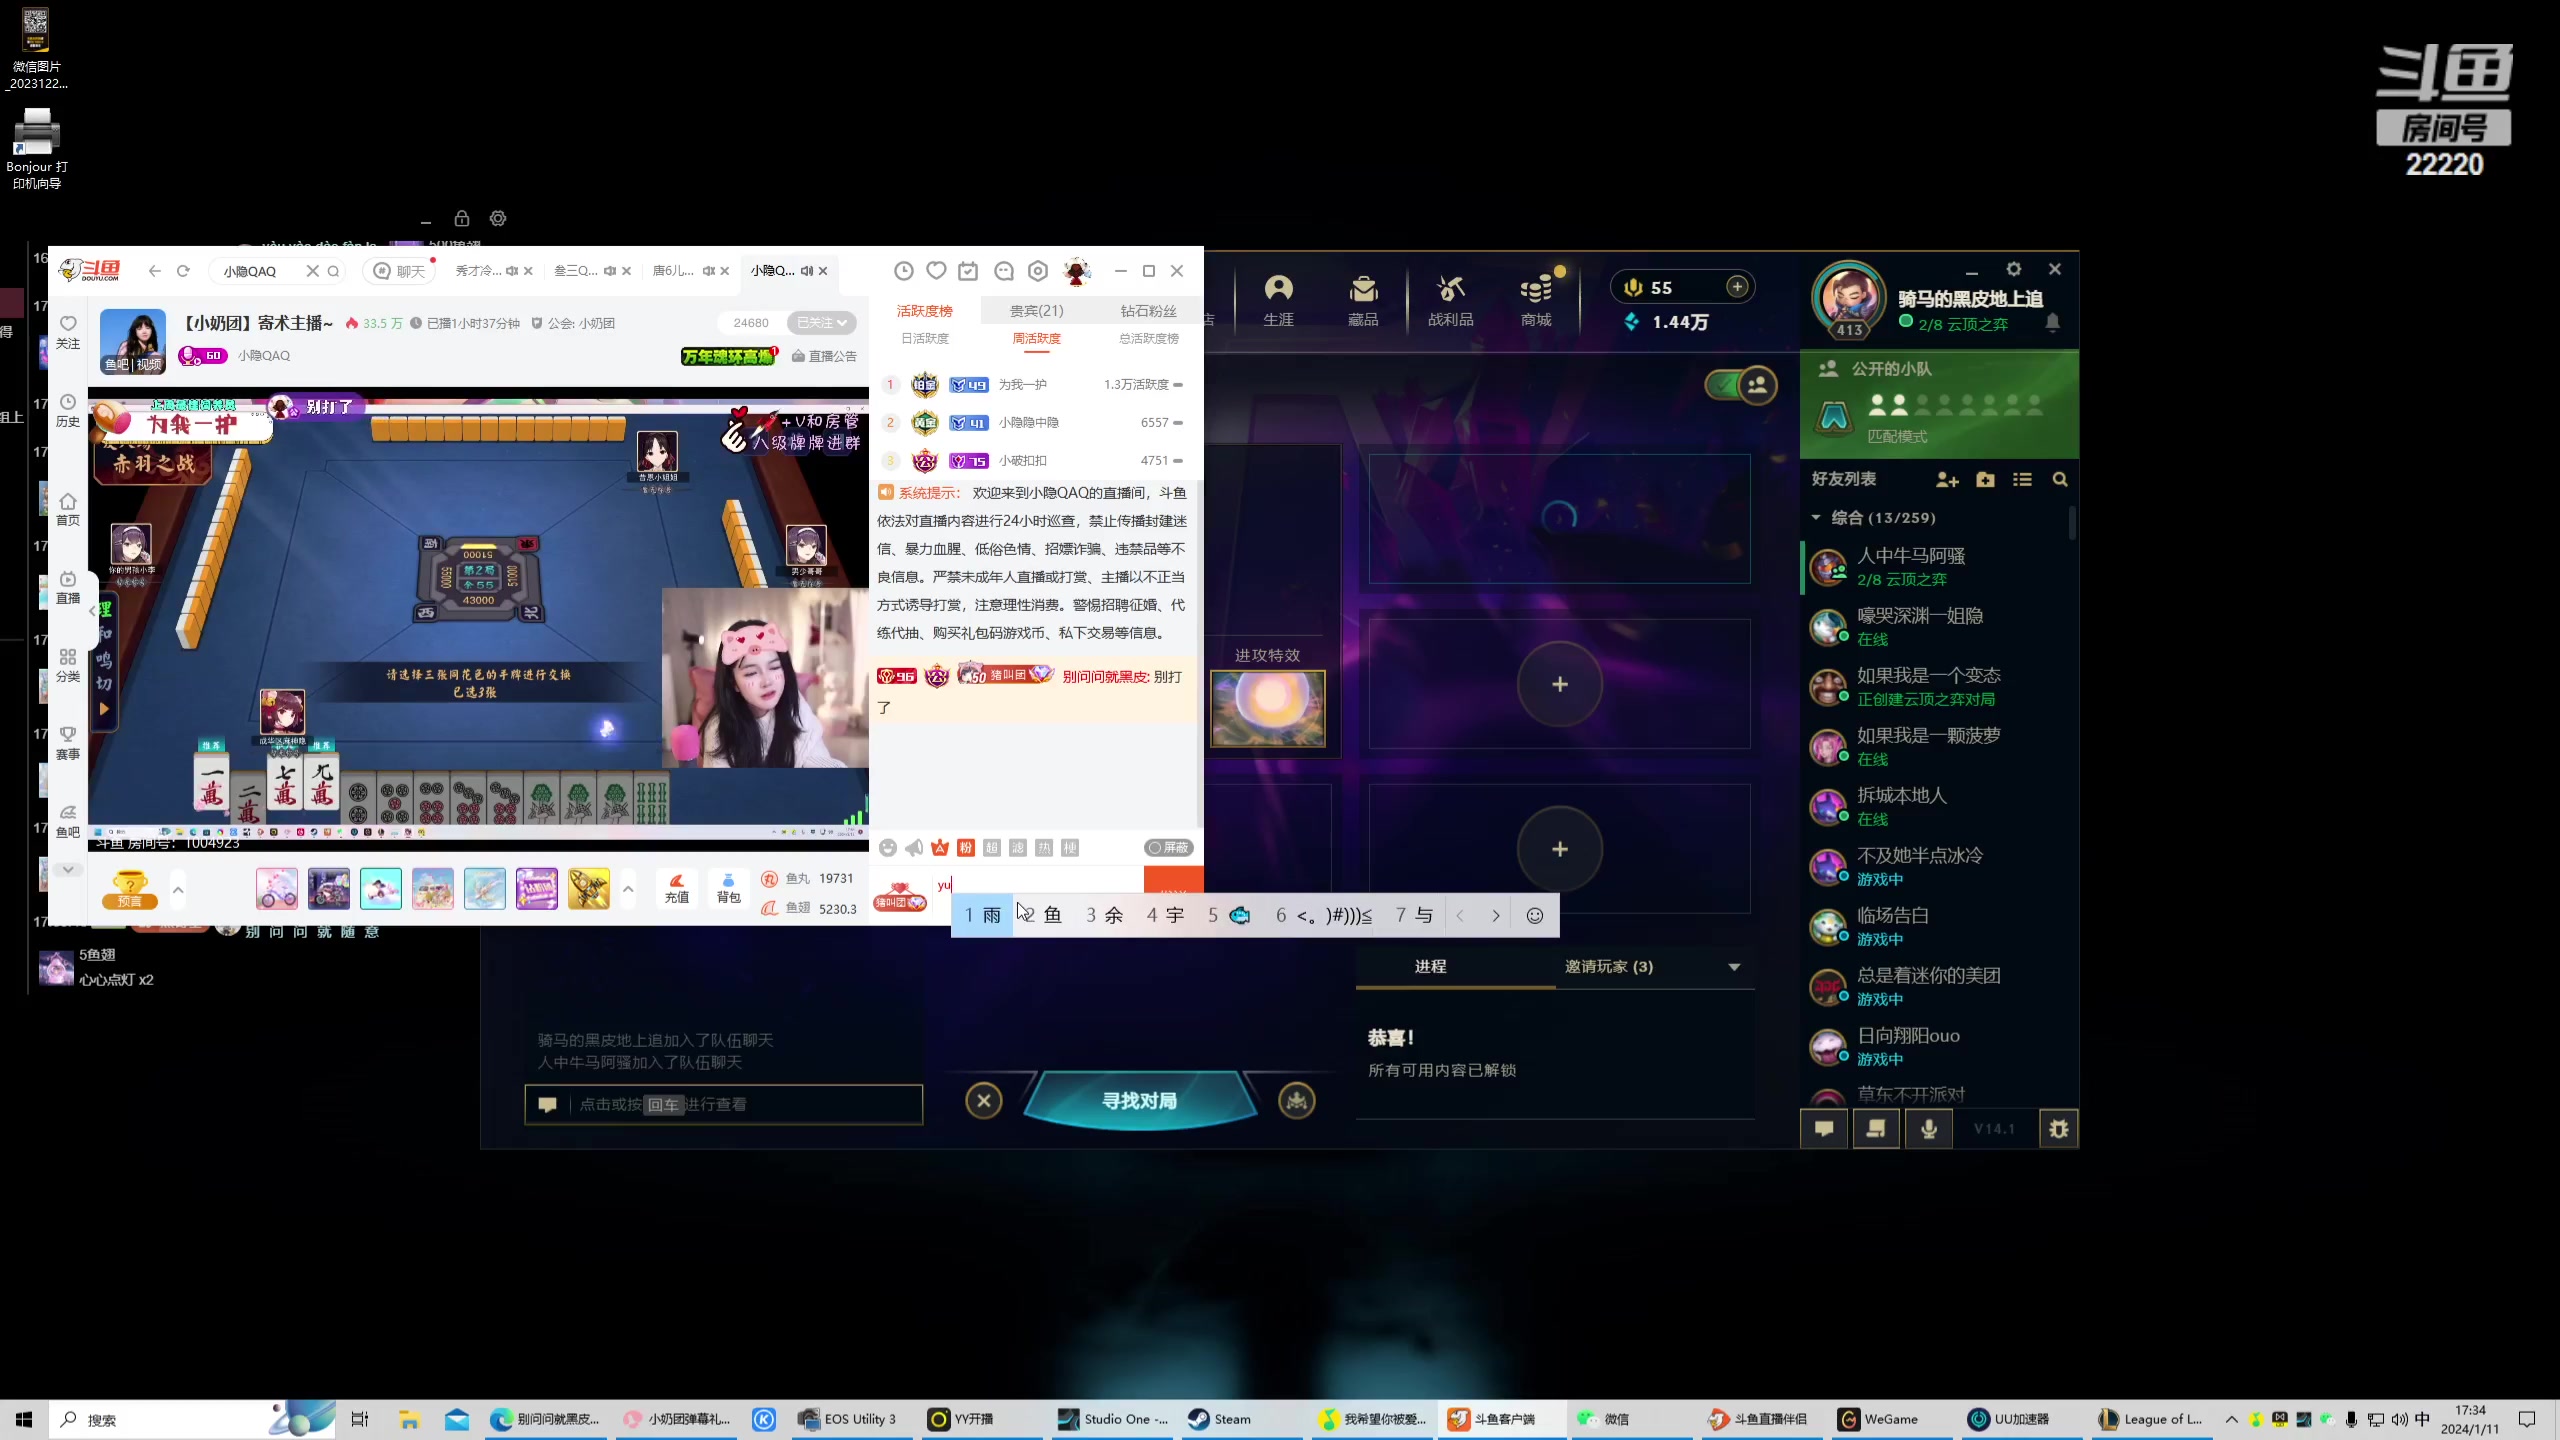Switch to 秀才冷 stream tab

[x=479, y=271]
